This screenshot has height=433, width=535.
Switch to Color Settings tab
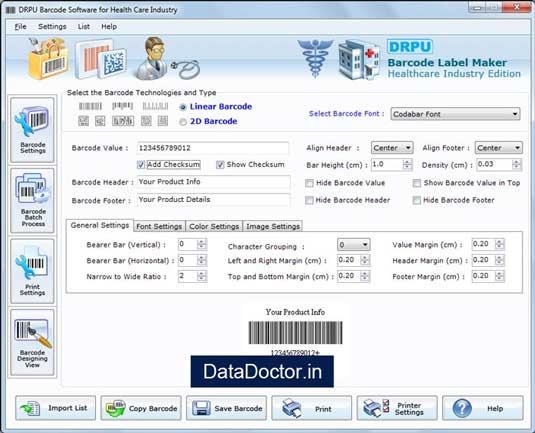(x=214, y=226)
